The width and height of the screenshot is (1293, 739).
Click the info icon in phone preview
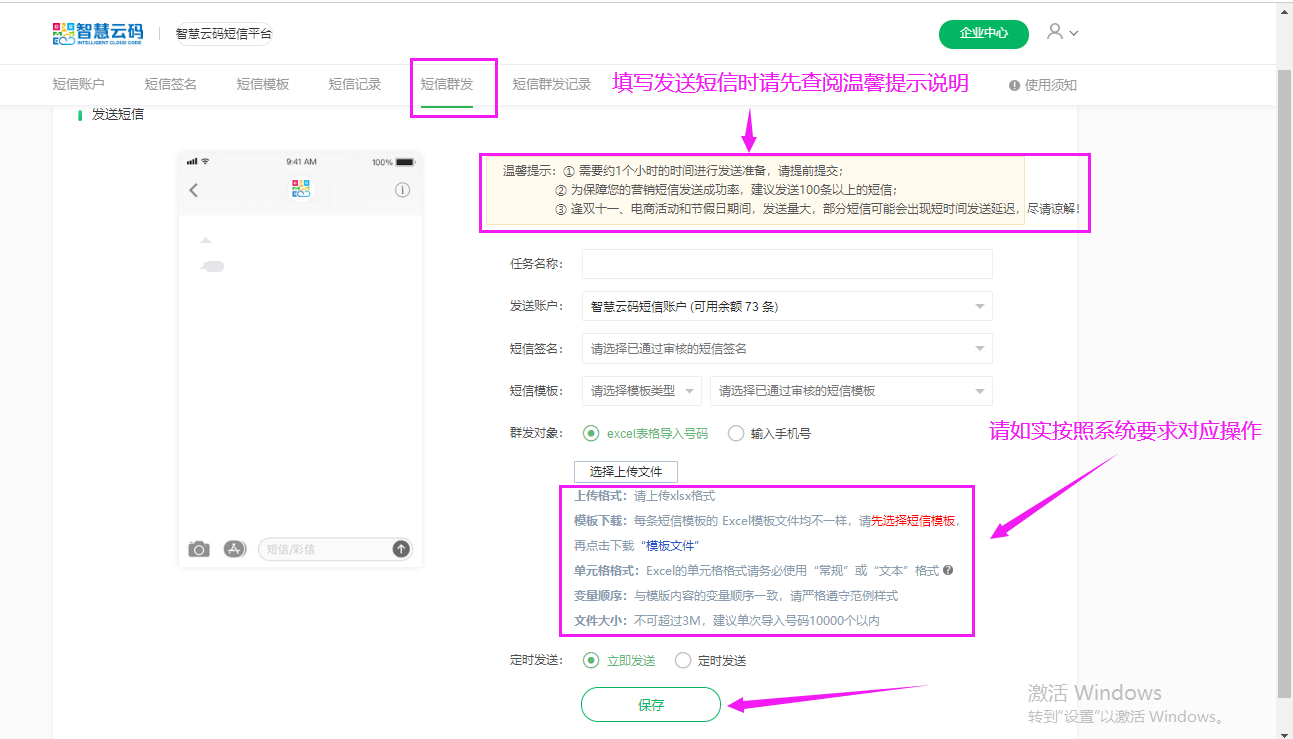pyautogui.click(x=402, y=190)
